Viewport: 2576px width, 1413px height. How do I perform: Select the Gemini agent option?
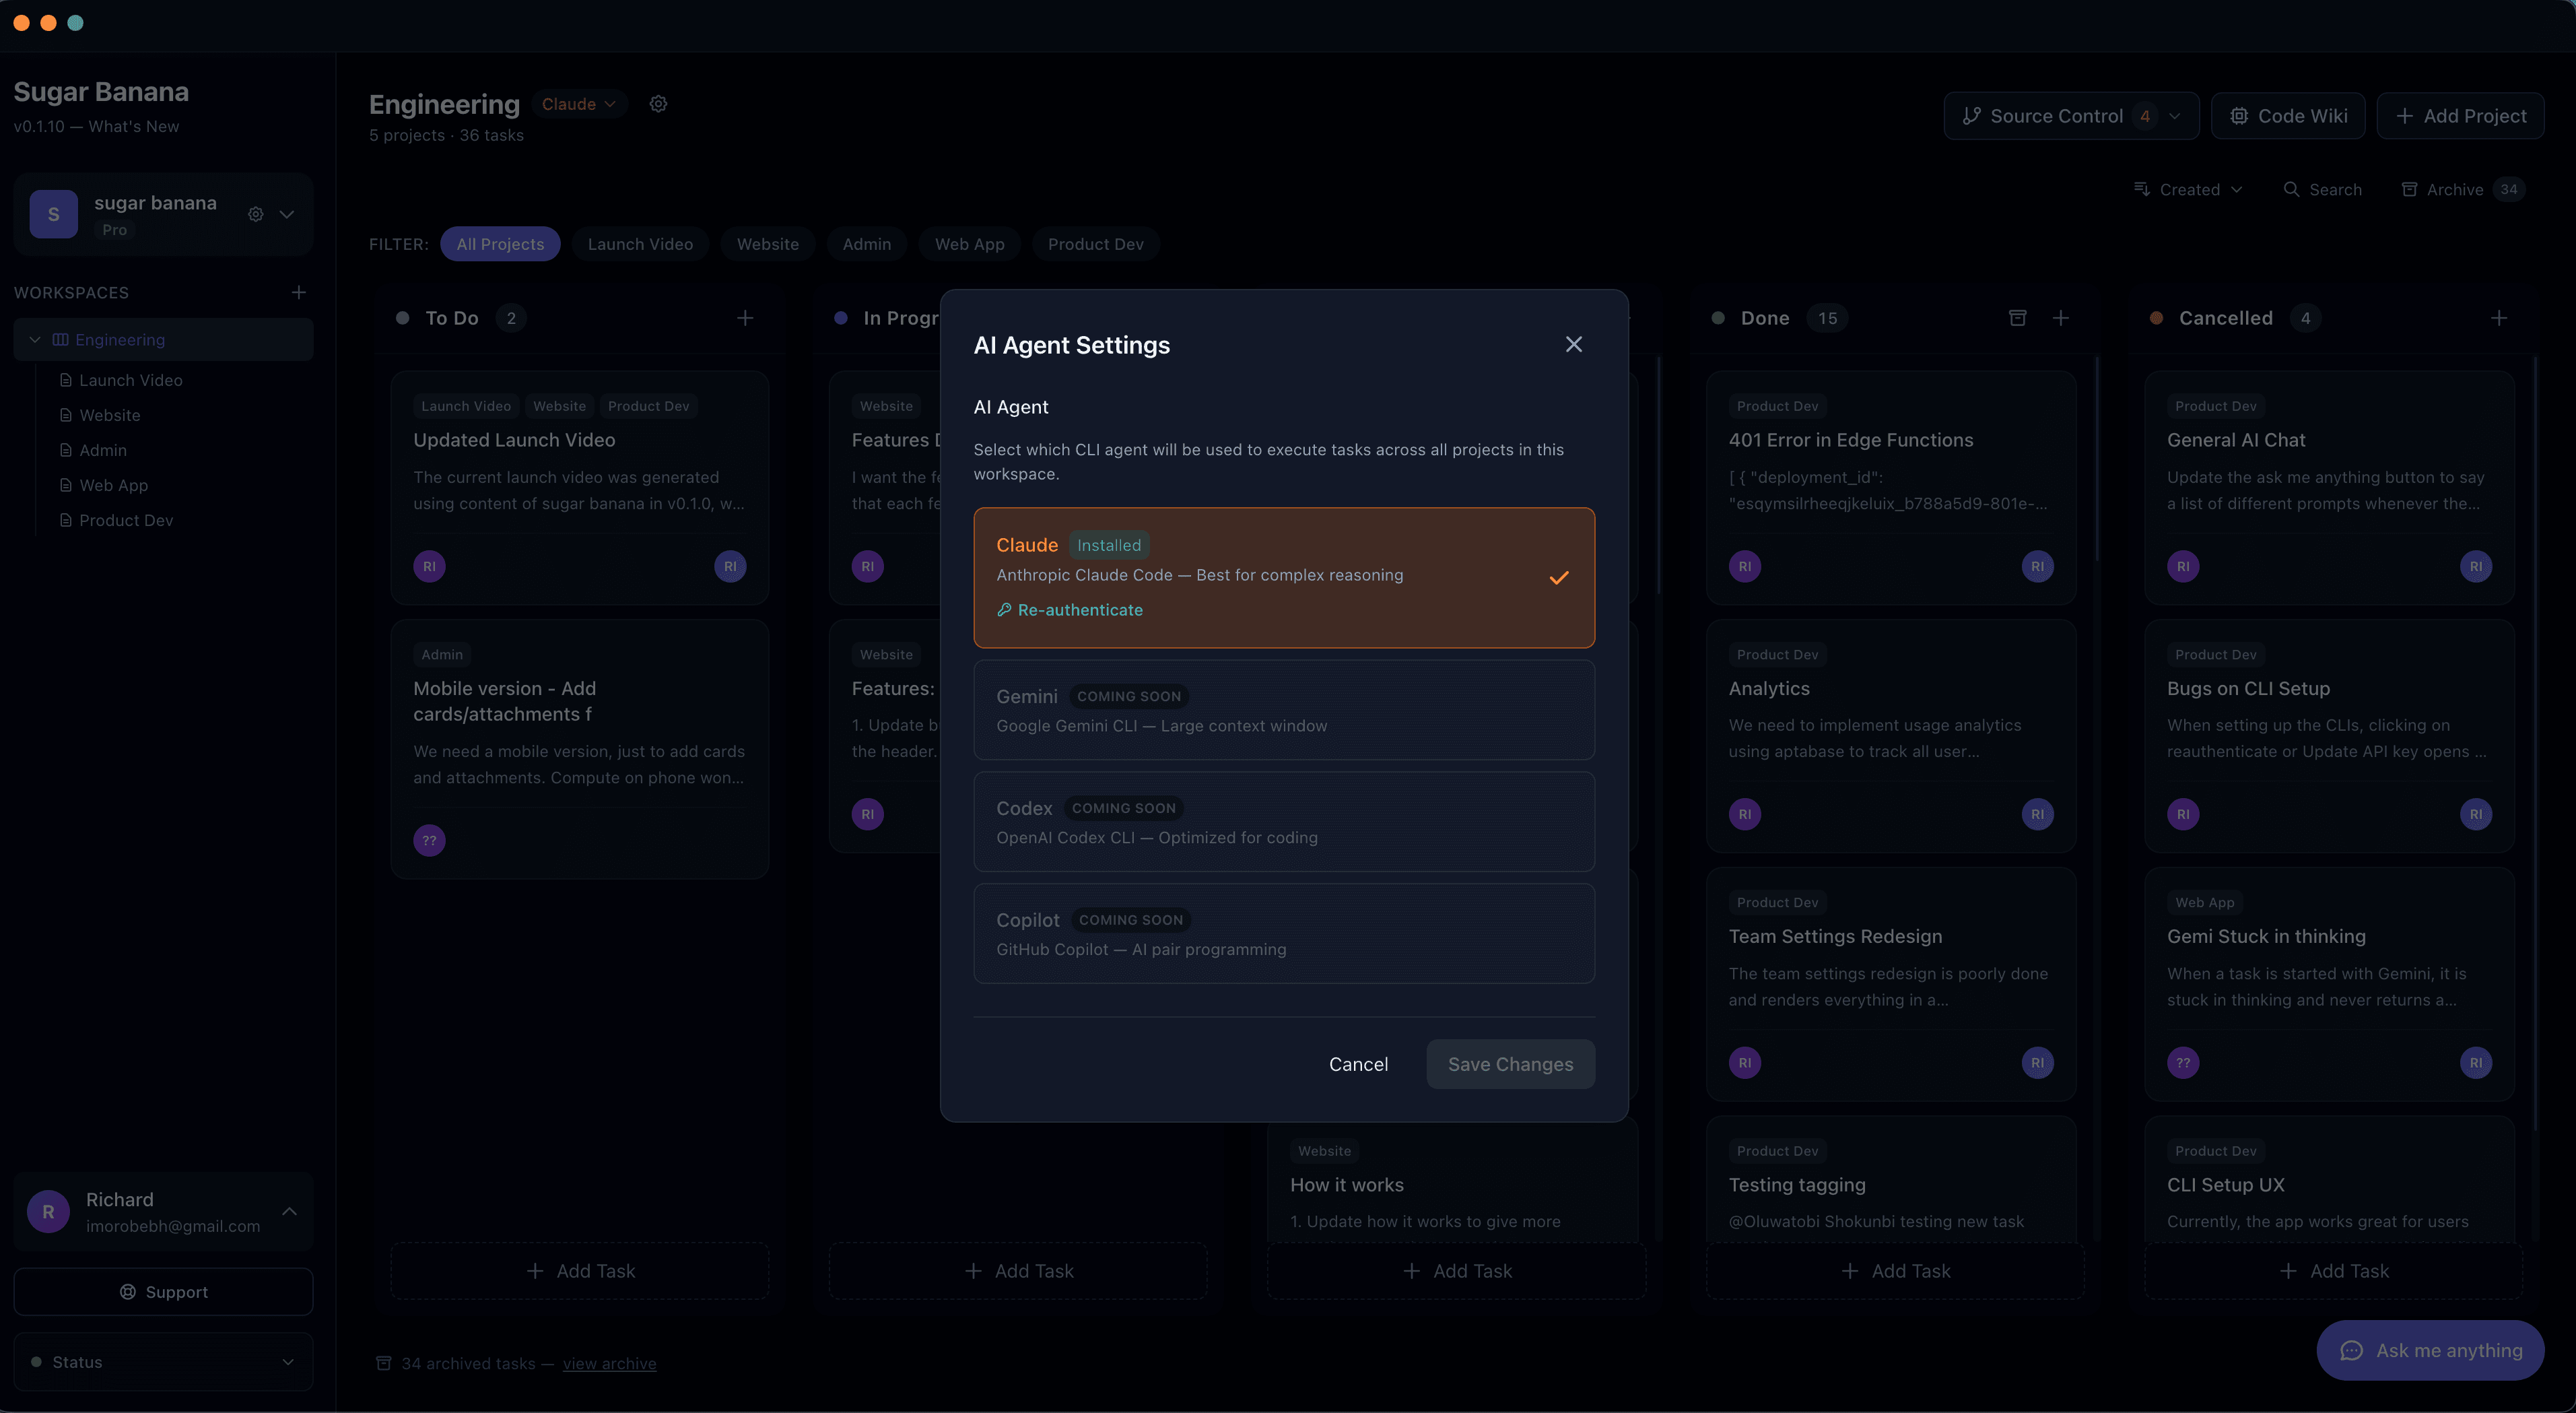1283,710
